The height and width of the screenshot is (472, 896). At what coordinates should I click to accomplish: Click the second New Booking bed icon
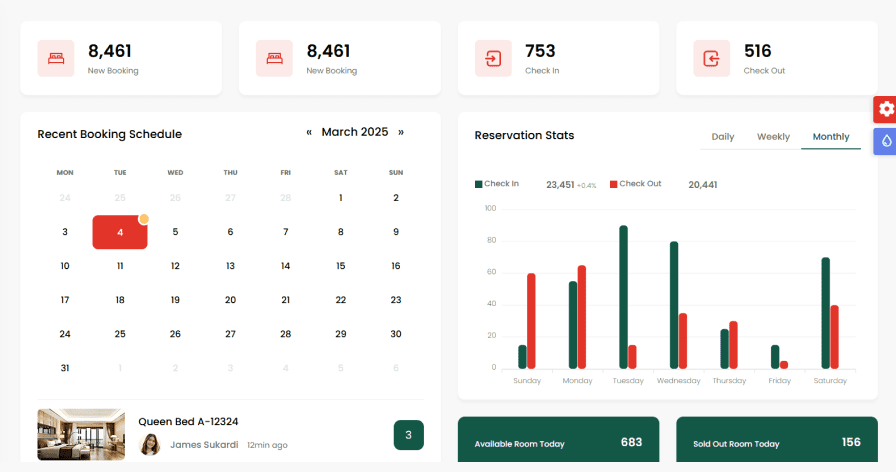(x=274, y=58)
